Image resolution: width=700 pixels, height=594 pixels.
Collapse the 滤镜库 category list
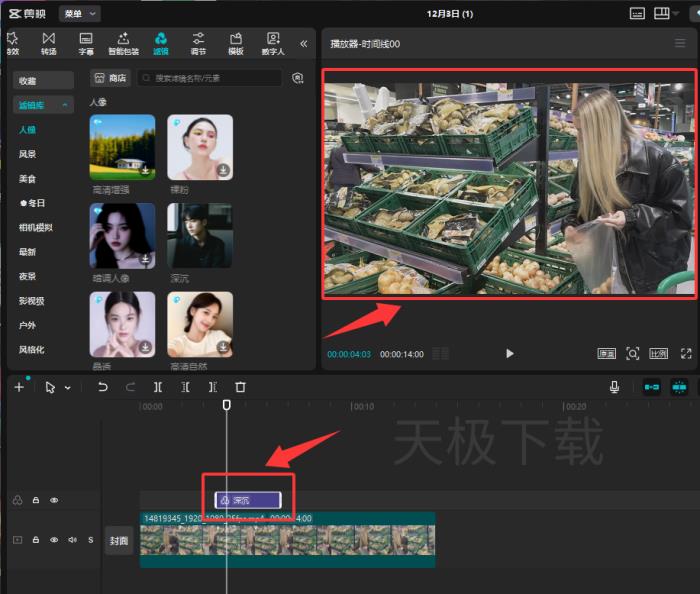(66, 105)
